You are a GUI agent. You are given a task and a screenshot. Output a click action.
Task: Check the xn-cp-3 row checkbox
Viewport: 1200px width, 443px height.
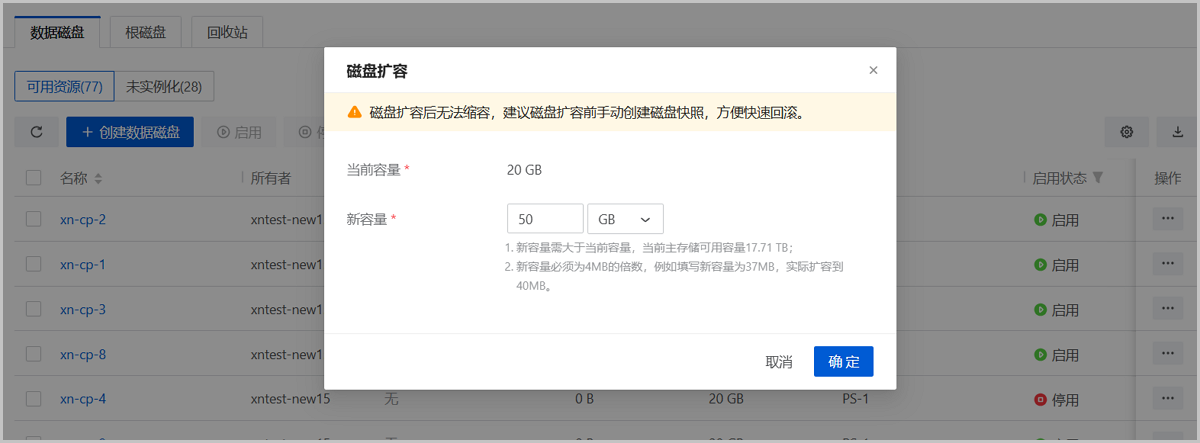34,309
